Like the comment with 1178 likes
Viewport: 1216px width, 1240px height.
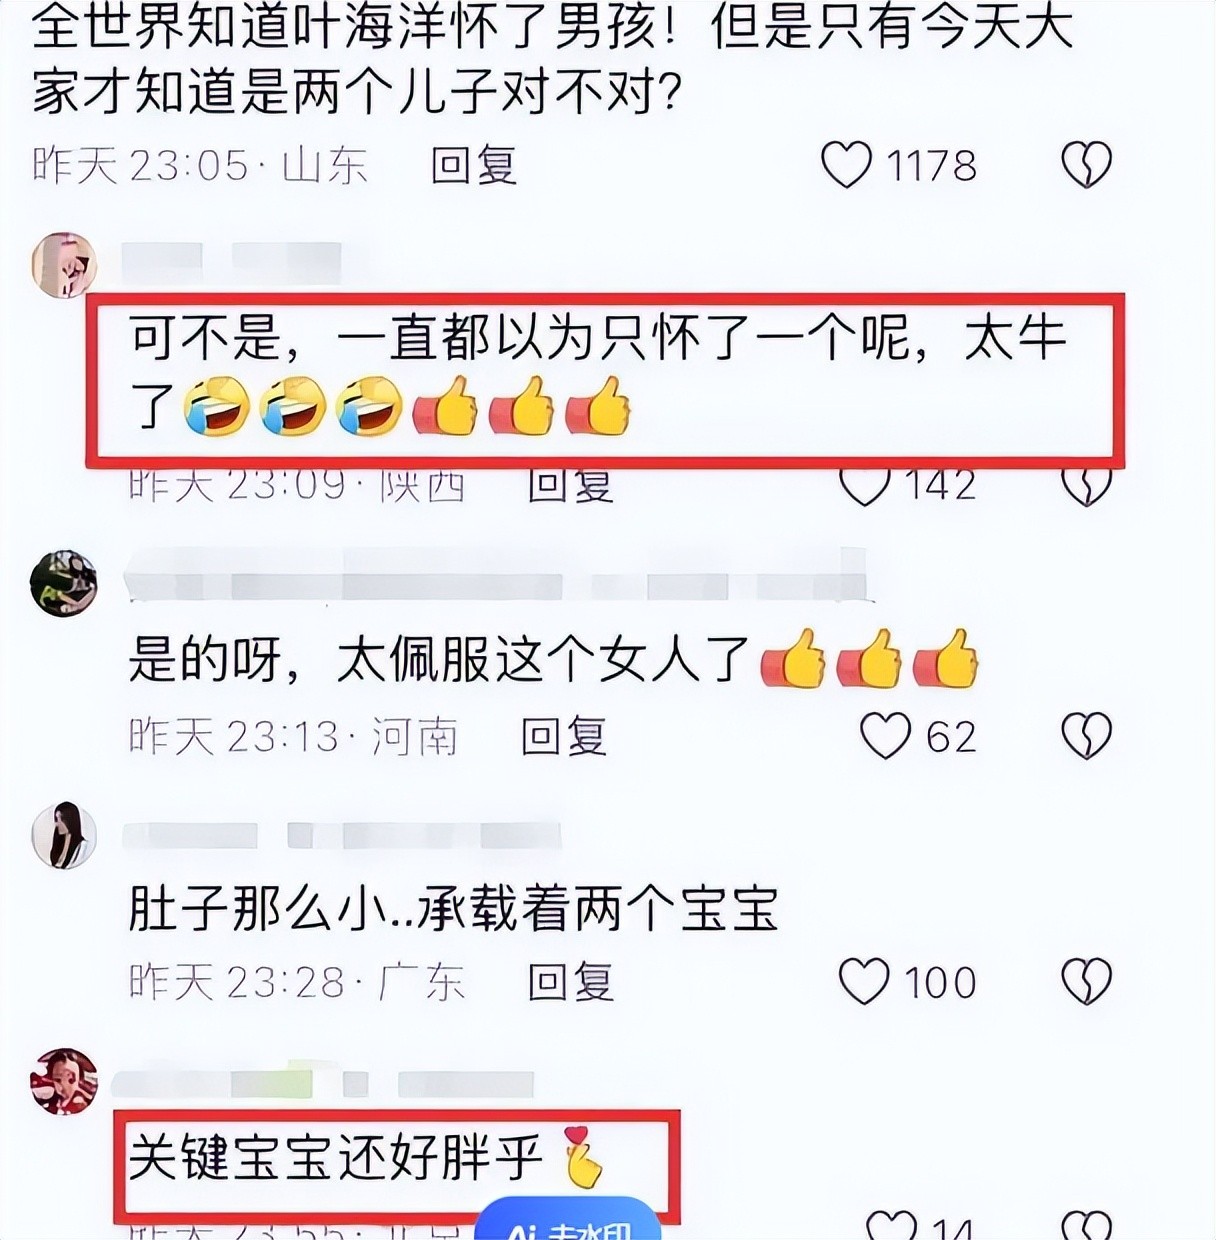(847, 165)
